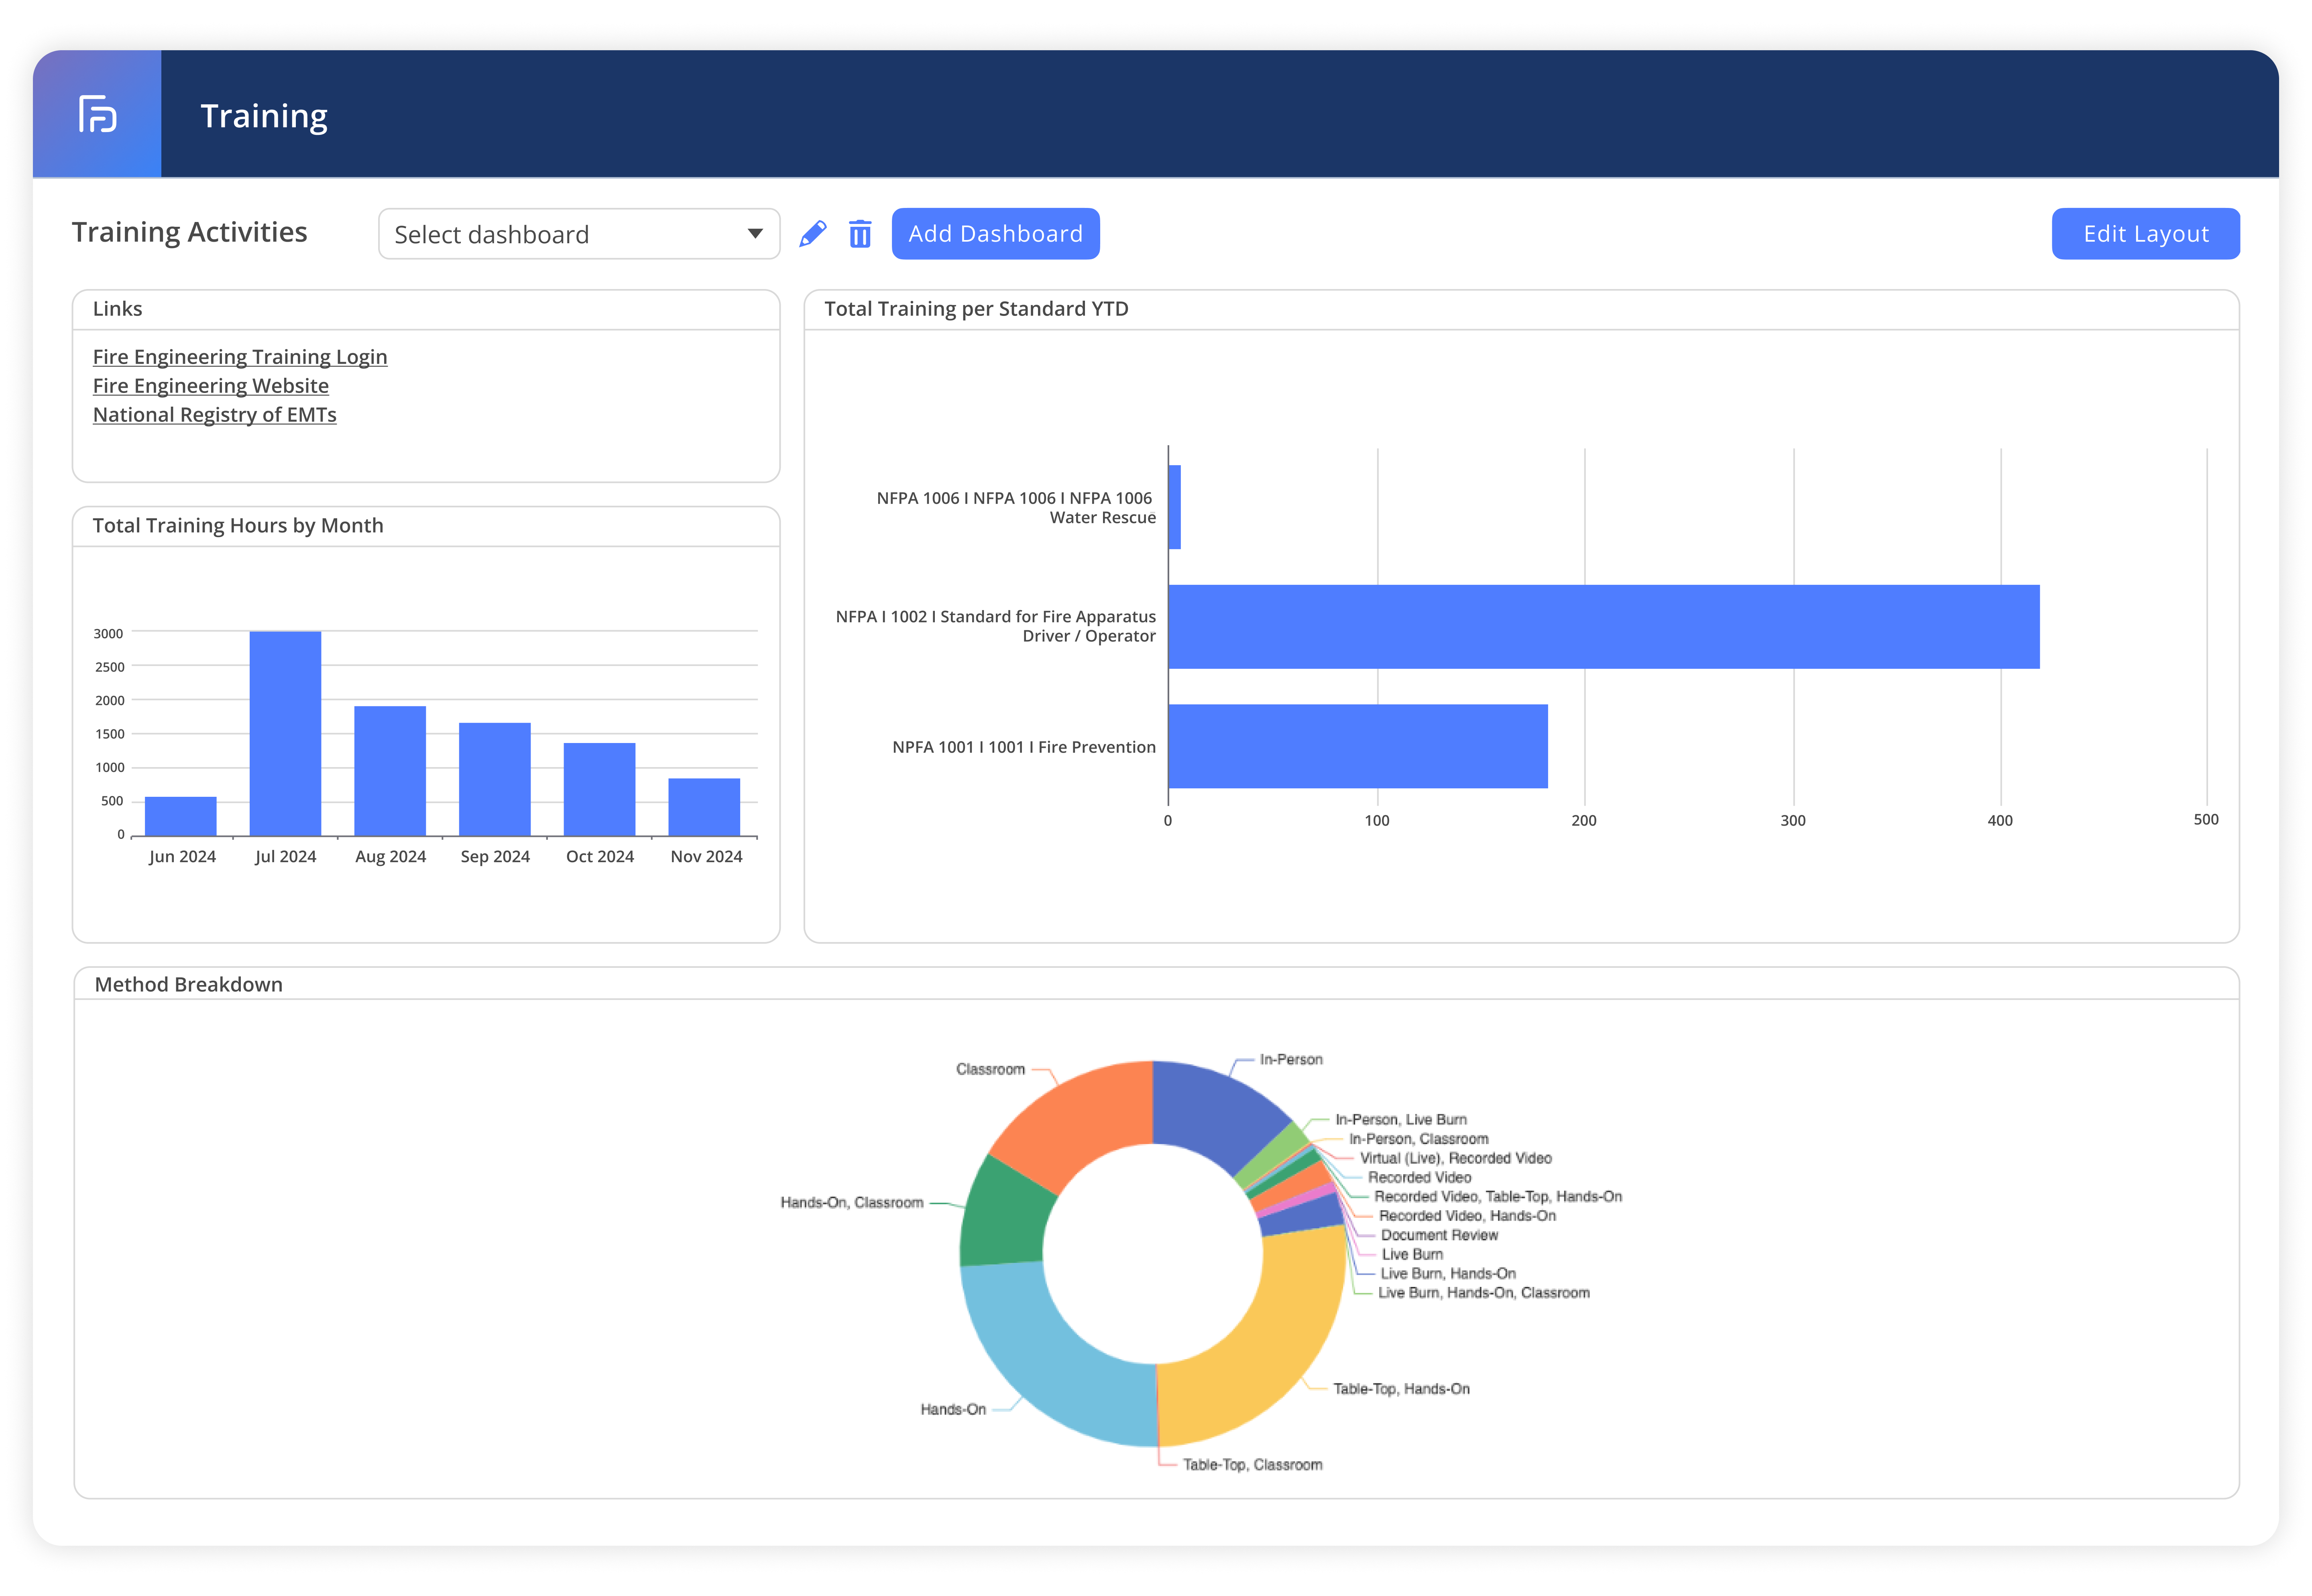Open the Fire Engineering Website link
The width and height of the screenshot is (2312, 1596).
[211, 386]
